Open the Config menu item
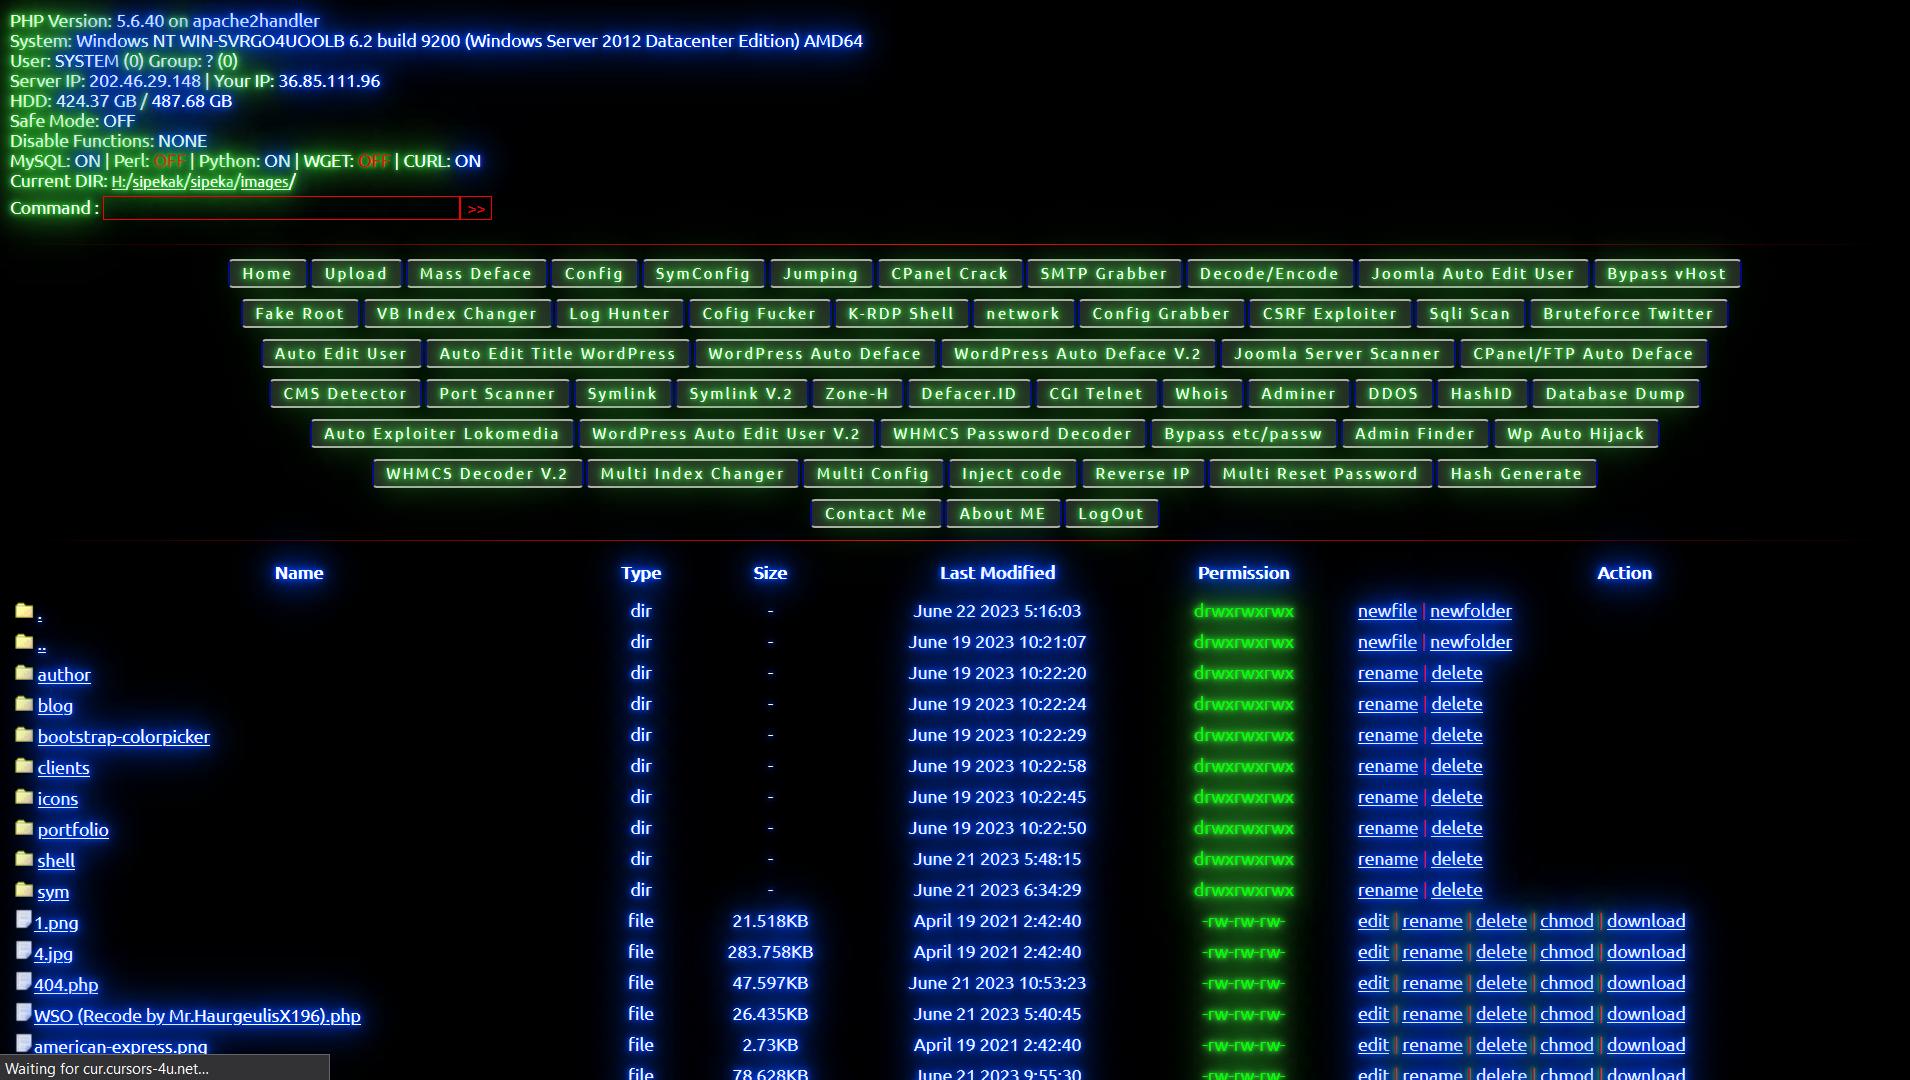The image size is (1910, 1080). 594,274
